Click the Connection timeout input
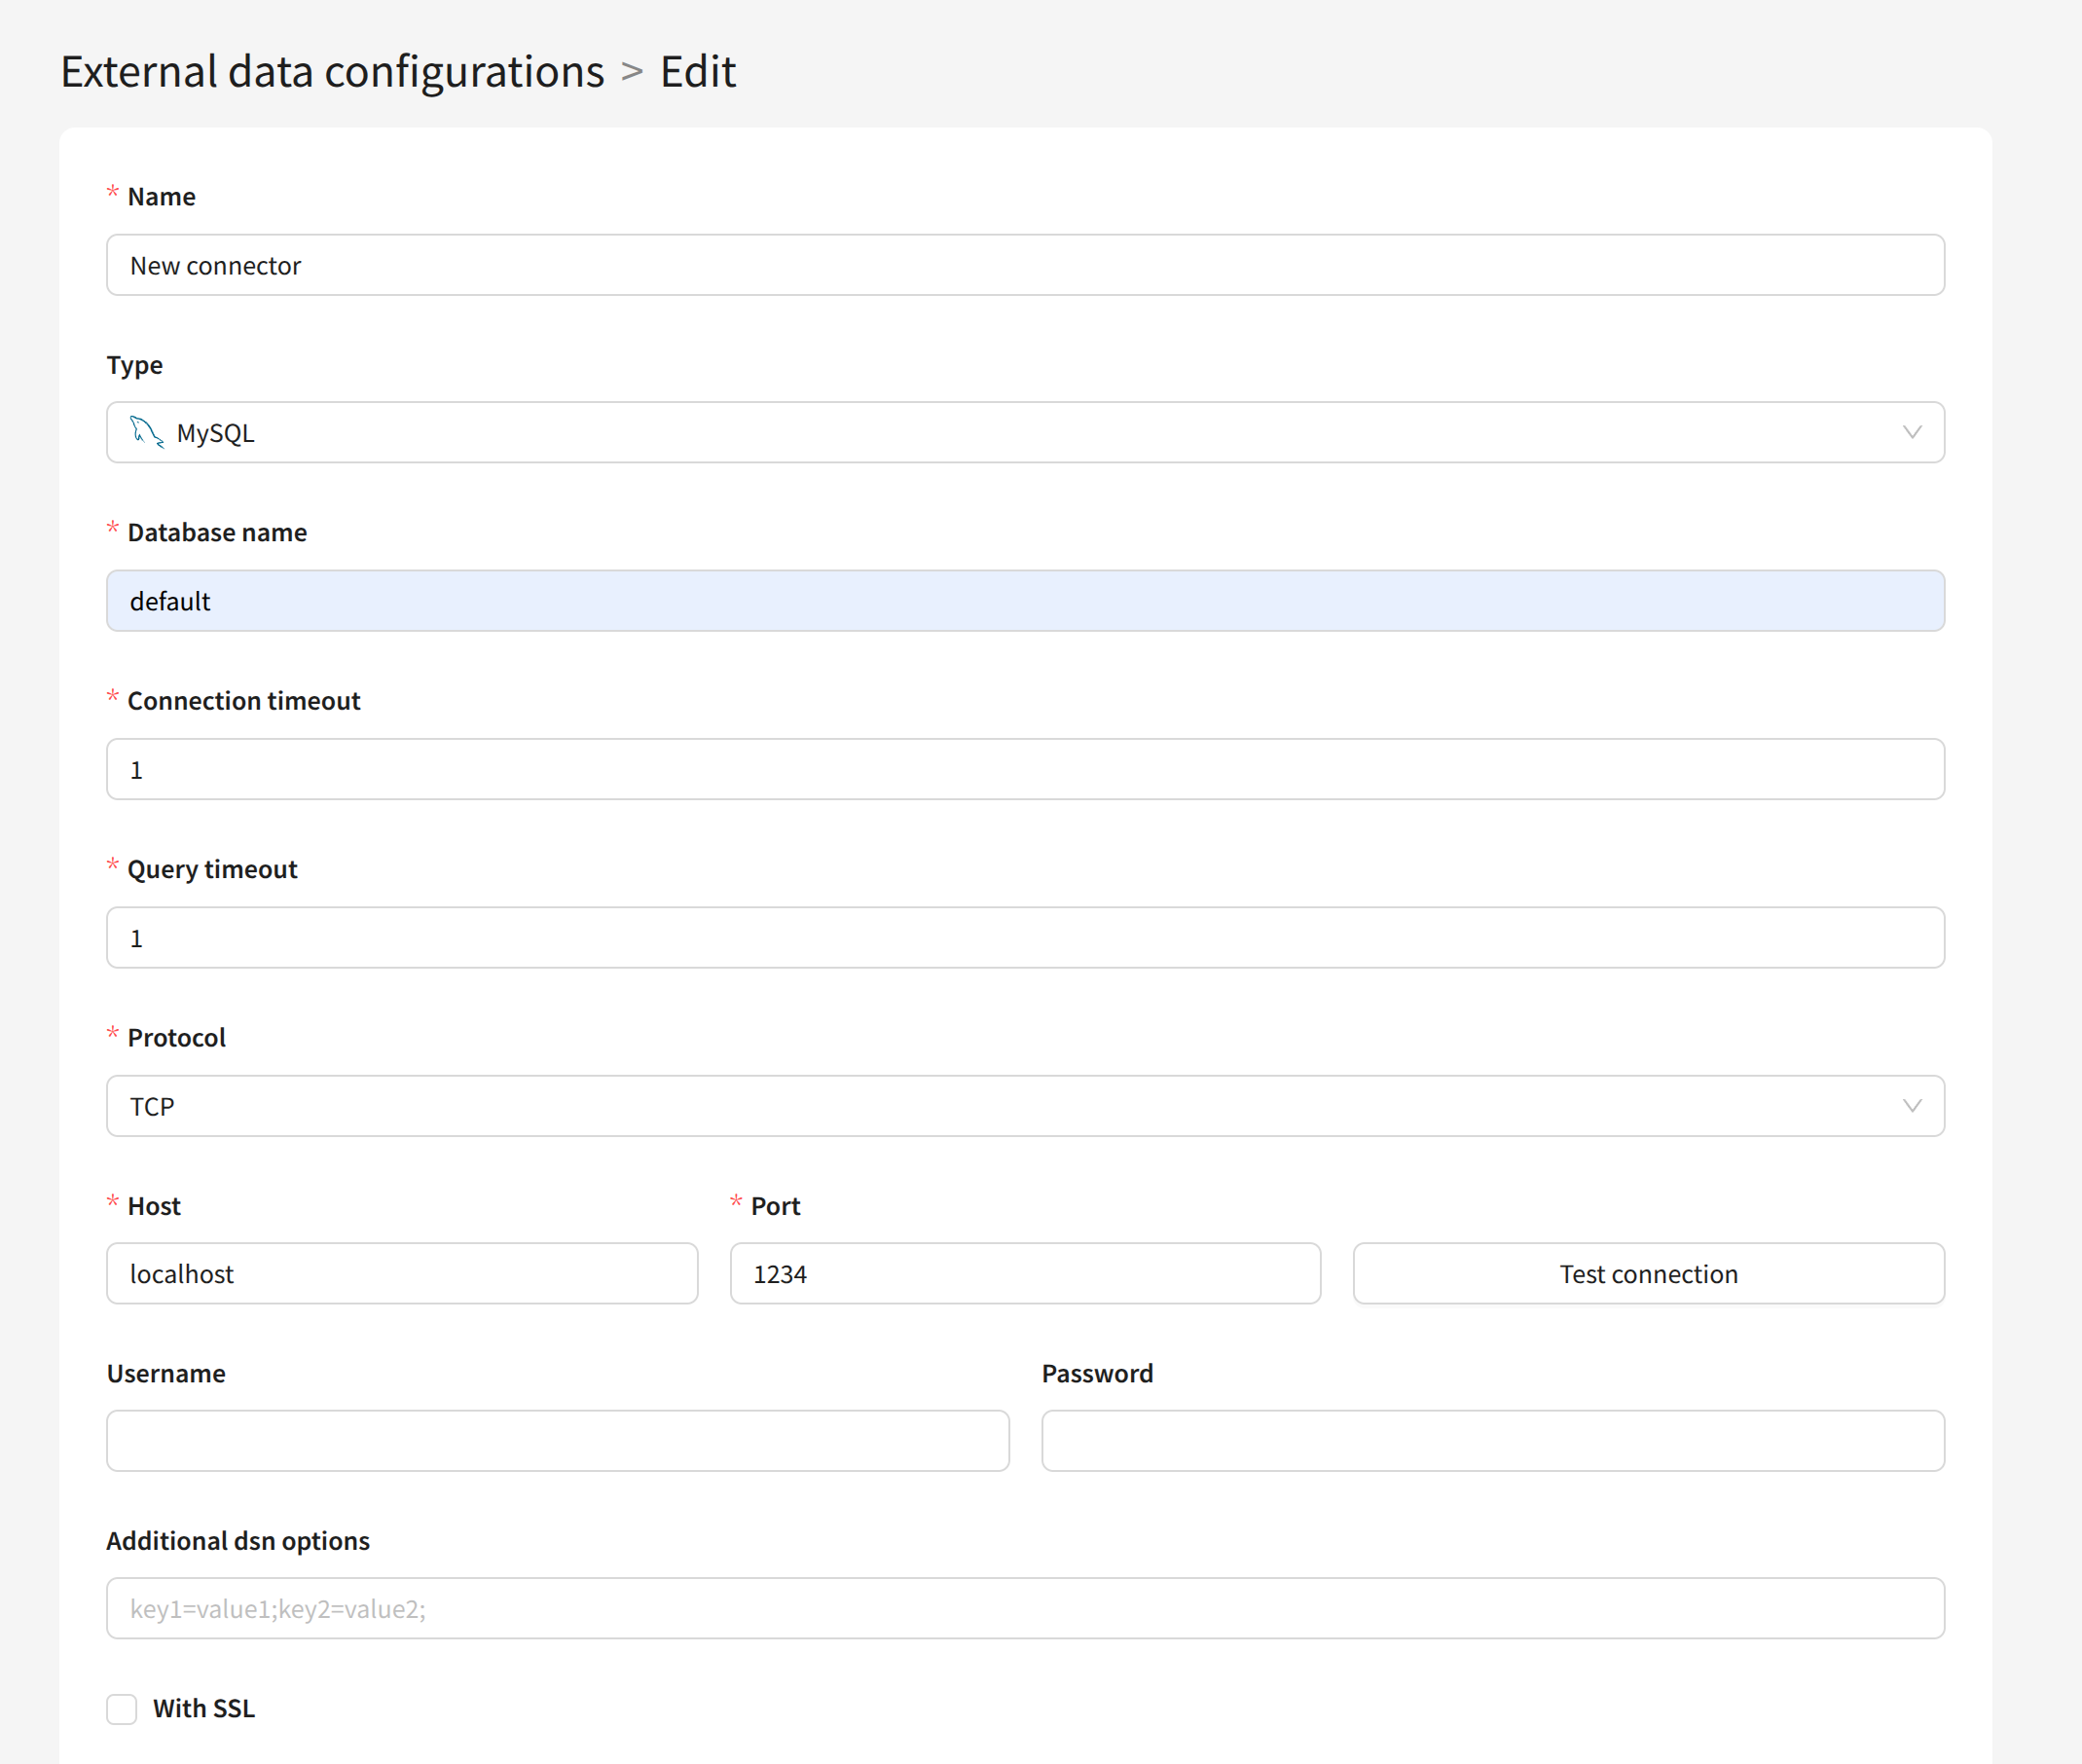 click(1024, 769)
